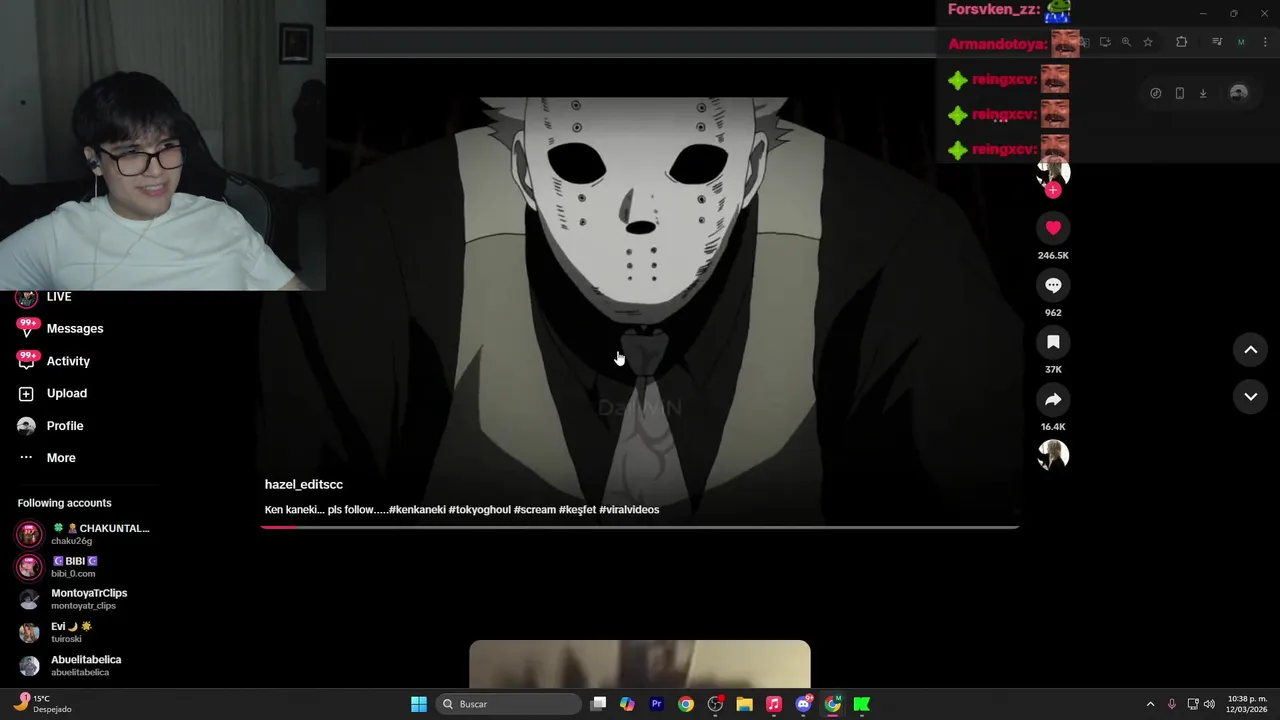The image size is (1280, 720).
Task: Open weather widget showing 15°C
Action: tap(42, 704)
